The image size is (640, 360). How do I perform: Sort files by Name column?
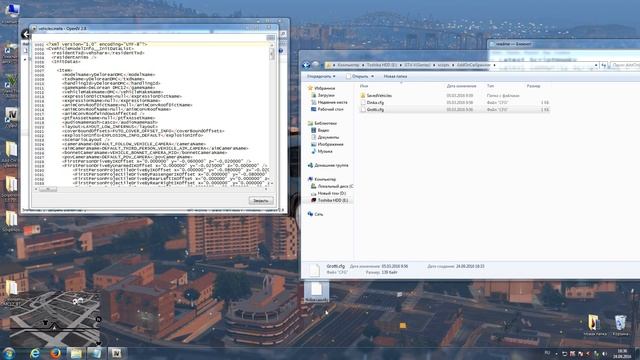364,86
